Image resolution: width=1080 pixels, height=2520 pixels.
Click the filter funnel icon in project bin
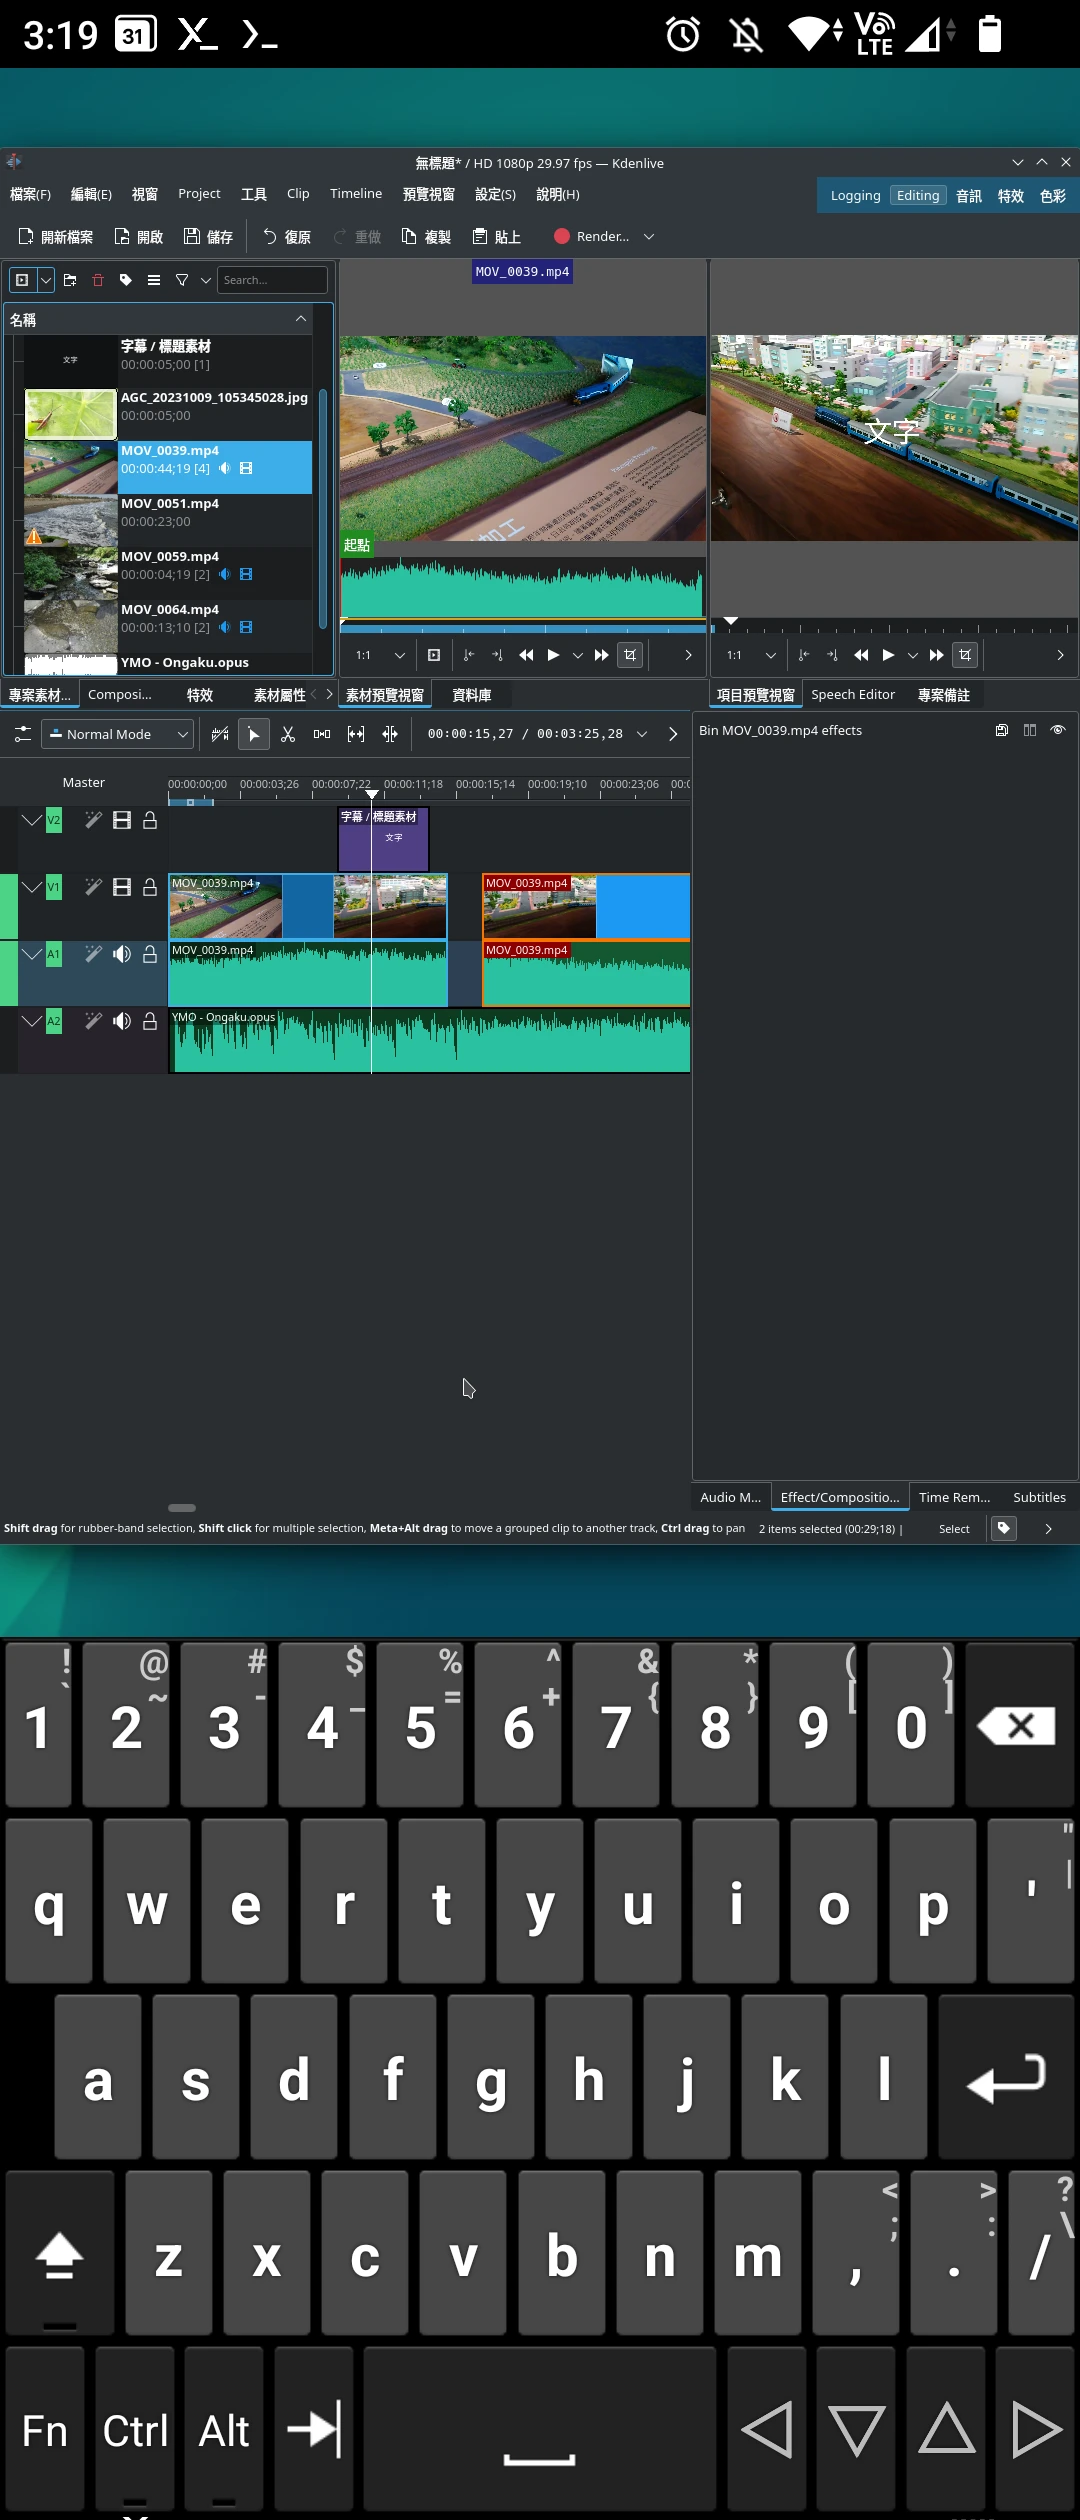pyautogui.click(x=182, y=280)
